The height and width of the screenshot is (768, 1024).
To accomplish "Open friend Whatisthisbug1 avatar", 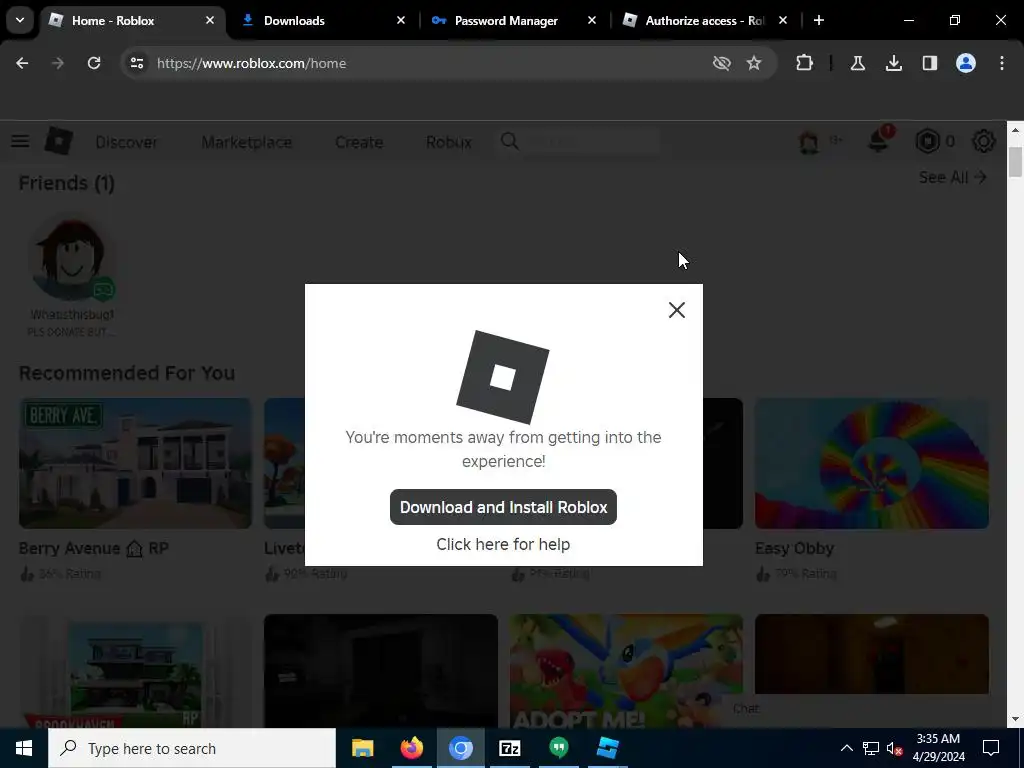I will 71,259.
